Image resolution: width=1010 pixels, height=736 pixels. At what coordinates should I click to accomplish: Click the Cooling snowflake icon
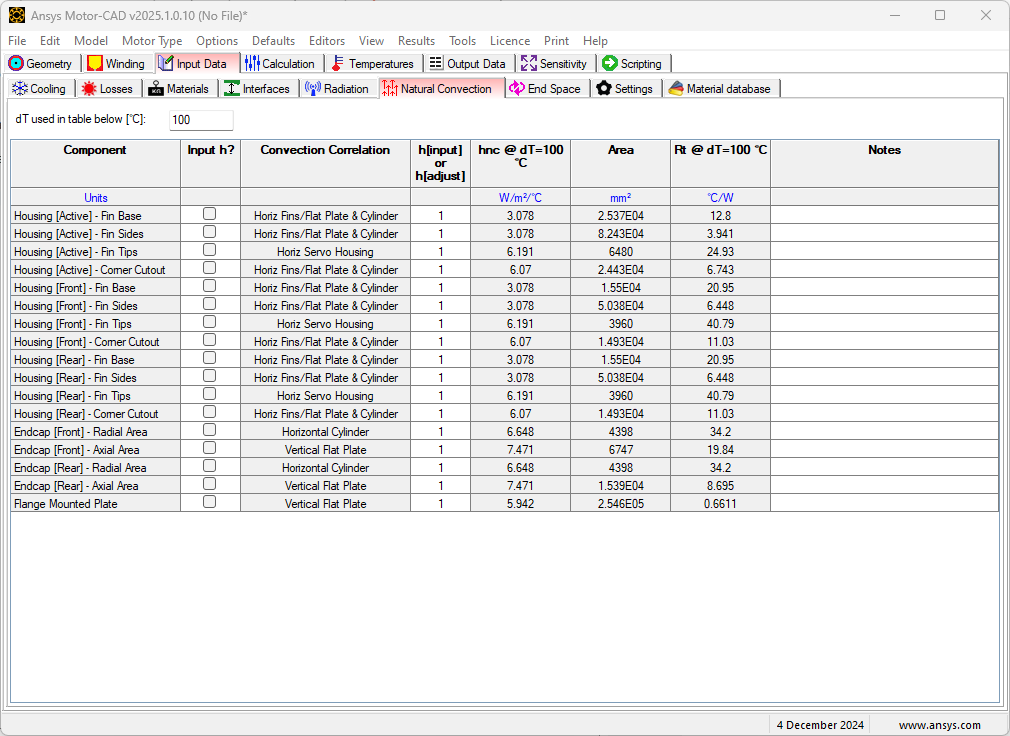[x=20, y=88]
